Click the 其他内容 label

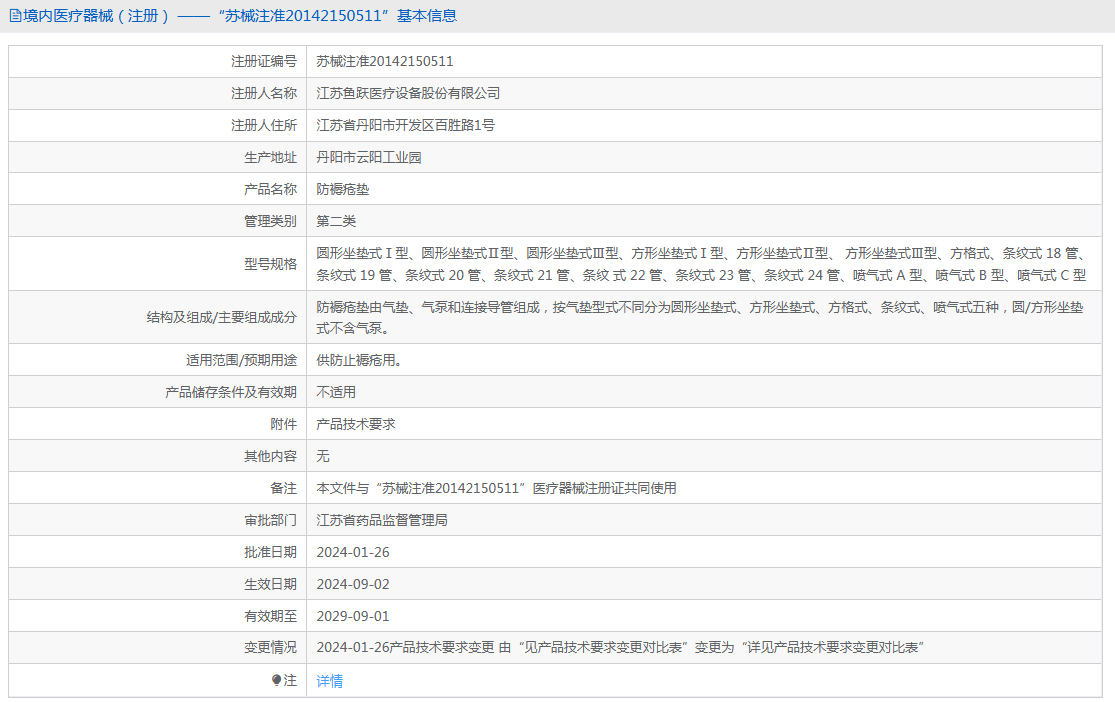[x=270, y=456]
